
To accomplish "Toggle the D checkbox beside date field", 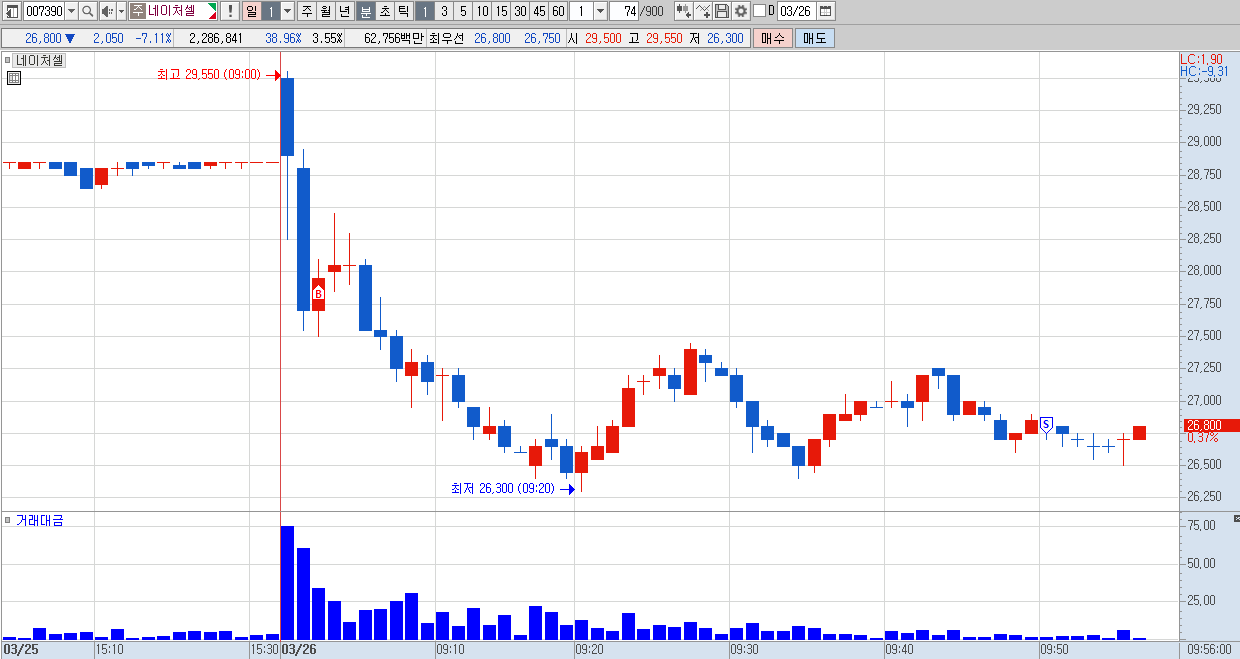I will [759, 11].
